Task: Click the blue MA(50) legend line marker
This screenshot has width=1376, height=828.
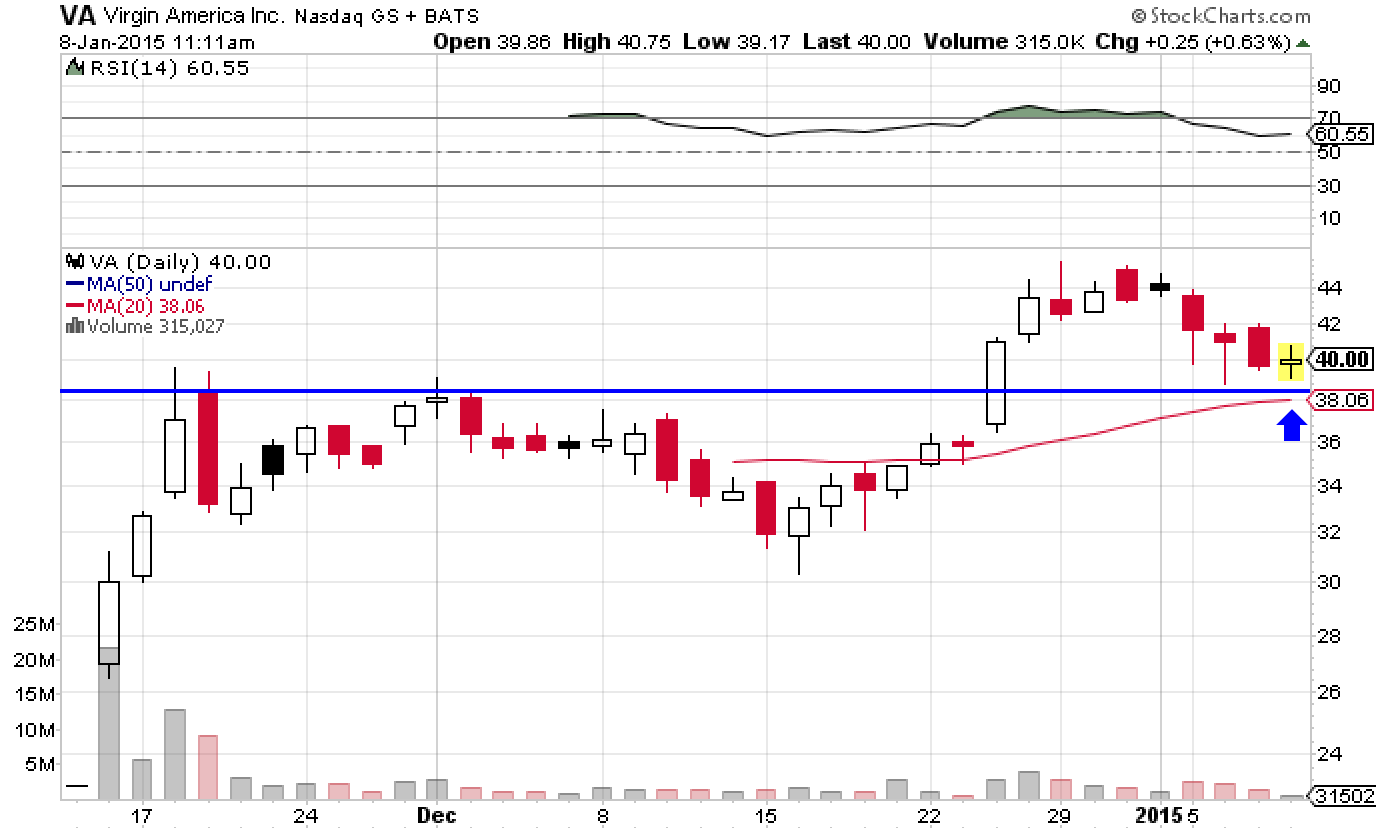Action: coord(73,284)
